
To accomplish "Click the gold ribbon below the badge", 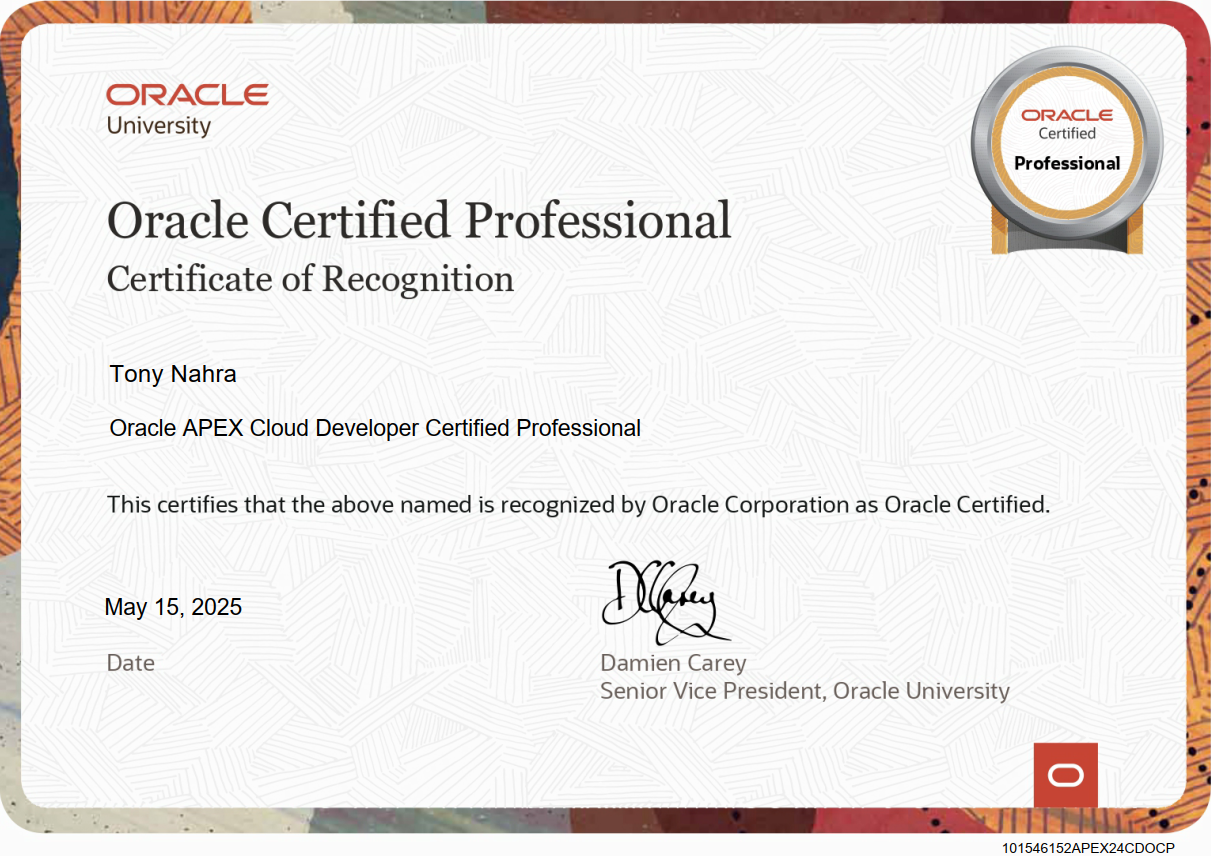I will click(x=1066, y=240).
